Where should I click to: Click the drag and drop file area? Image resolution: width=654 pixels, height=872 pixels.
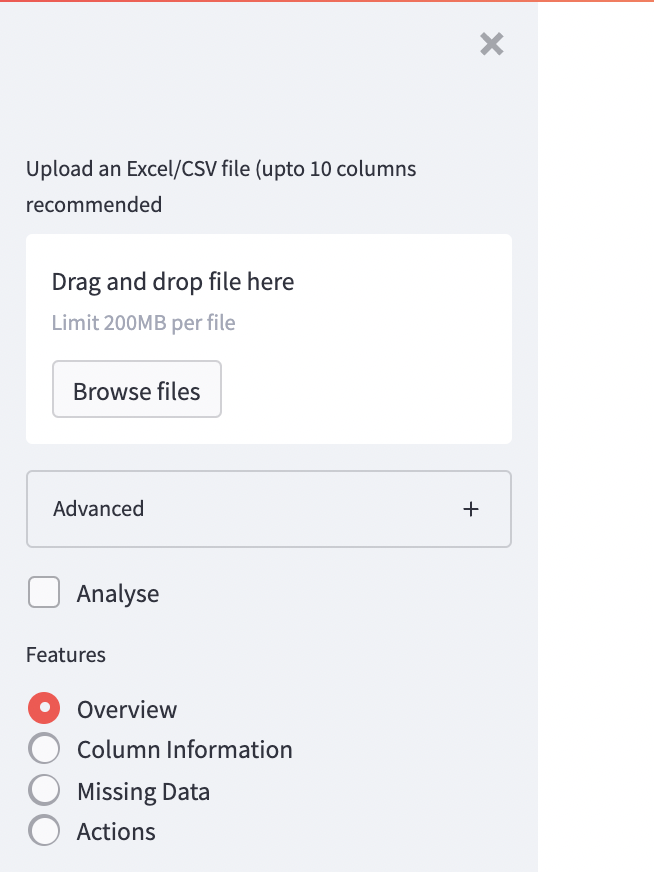(x=269, y=339)
